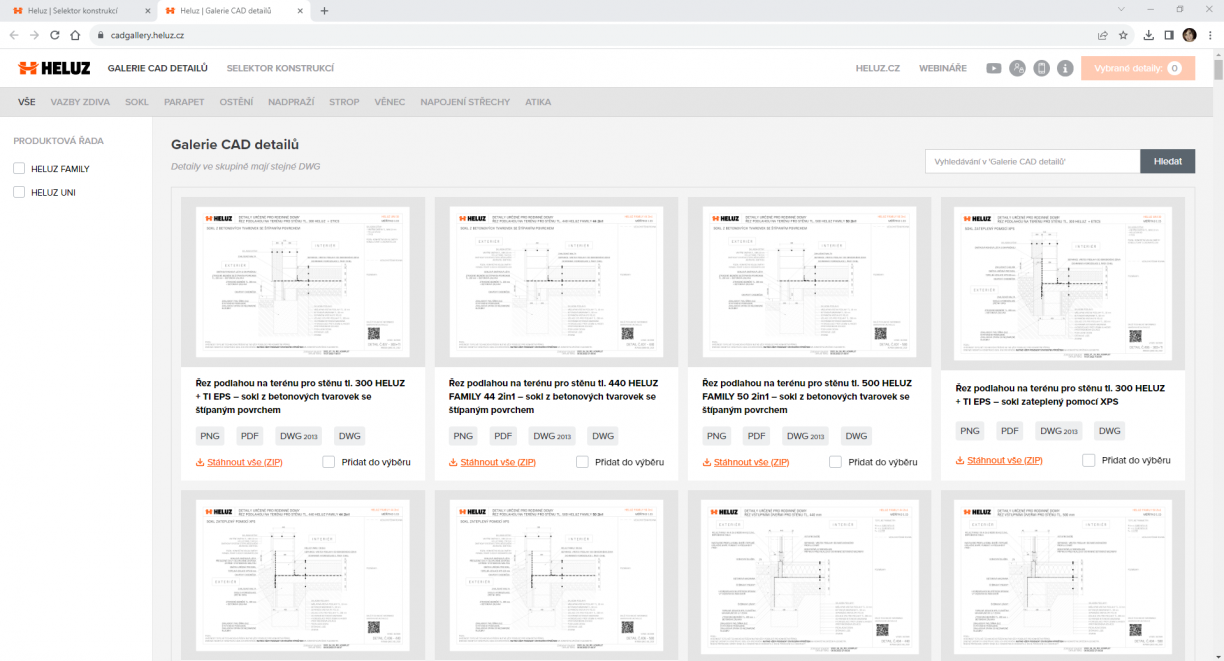This screenshot has height=661, width=1224.
Task: Focus the Galerie CAD detailů search field
Action: point(1033,161)
